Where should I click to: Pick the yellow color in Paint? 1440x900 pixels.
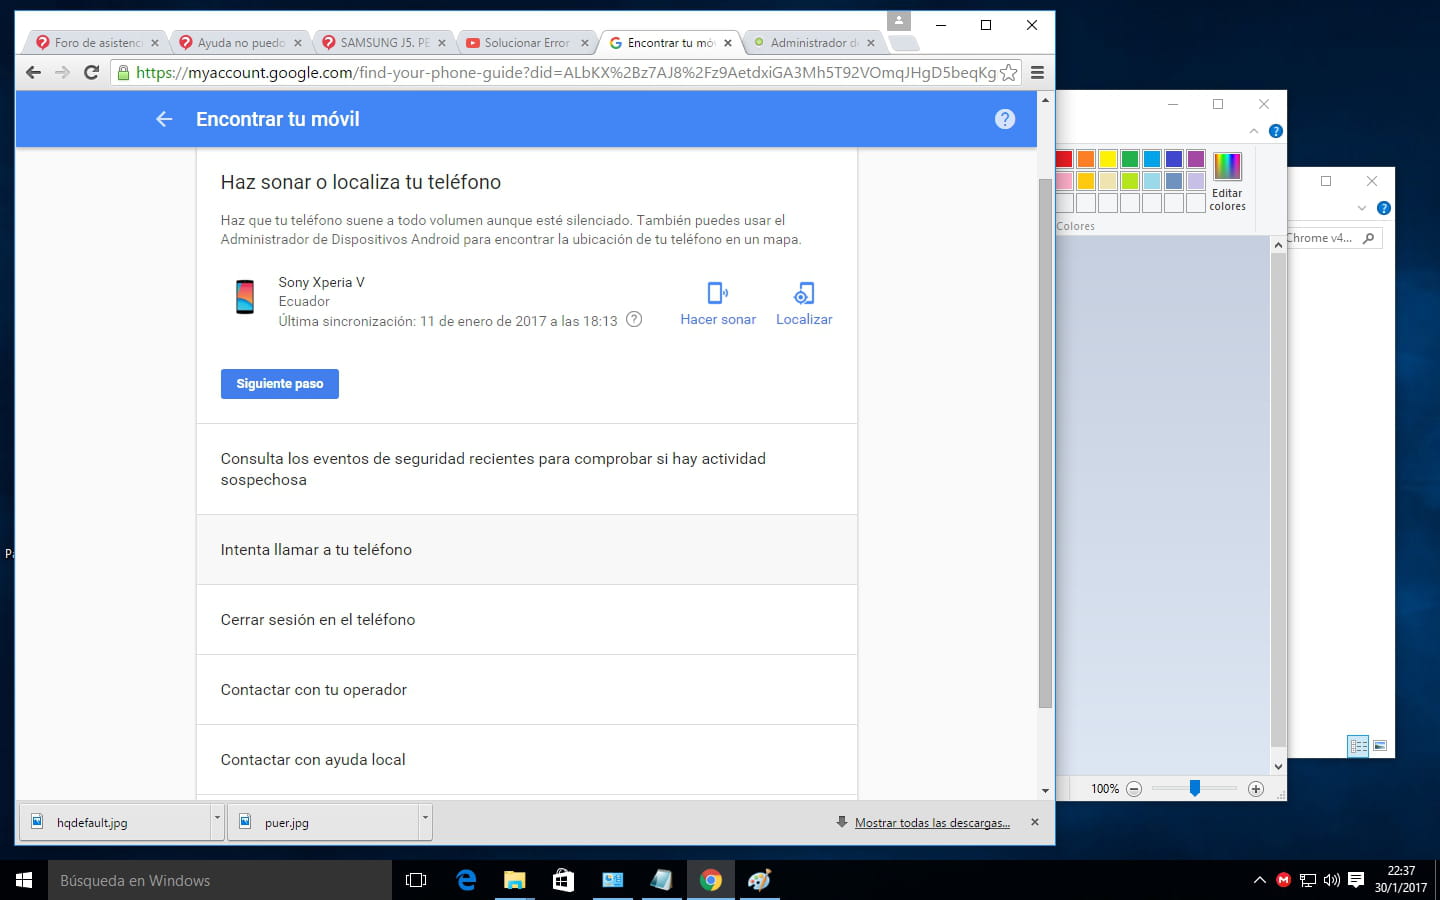[1108, 159]
